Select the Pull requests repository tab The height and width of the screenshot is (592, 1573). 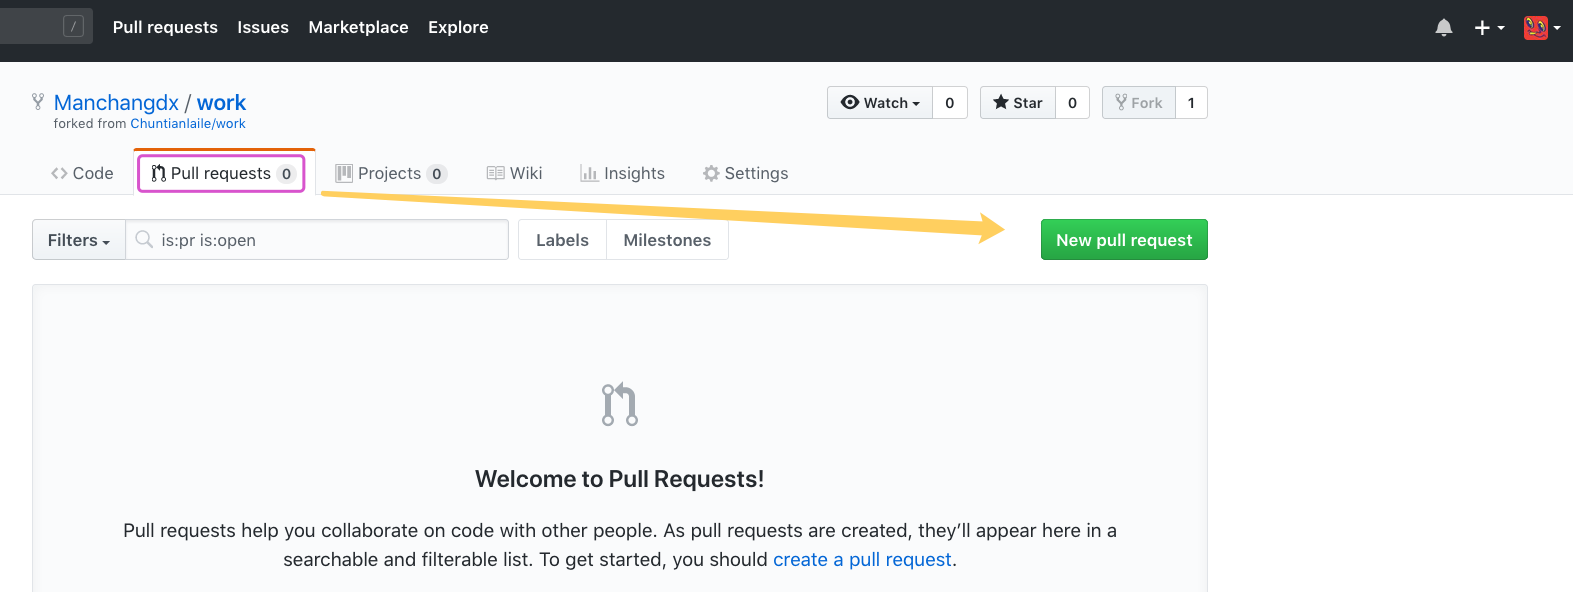(222, 173)
